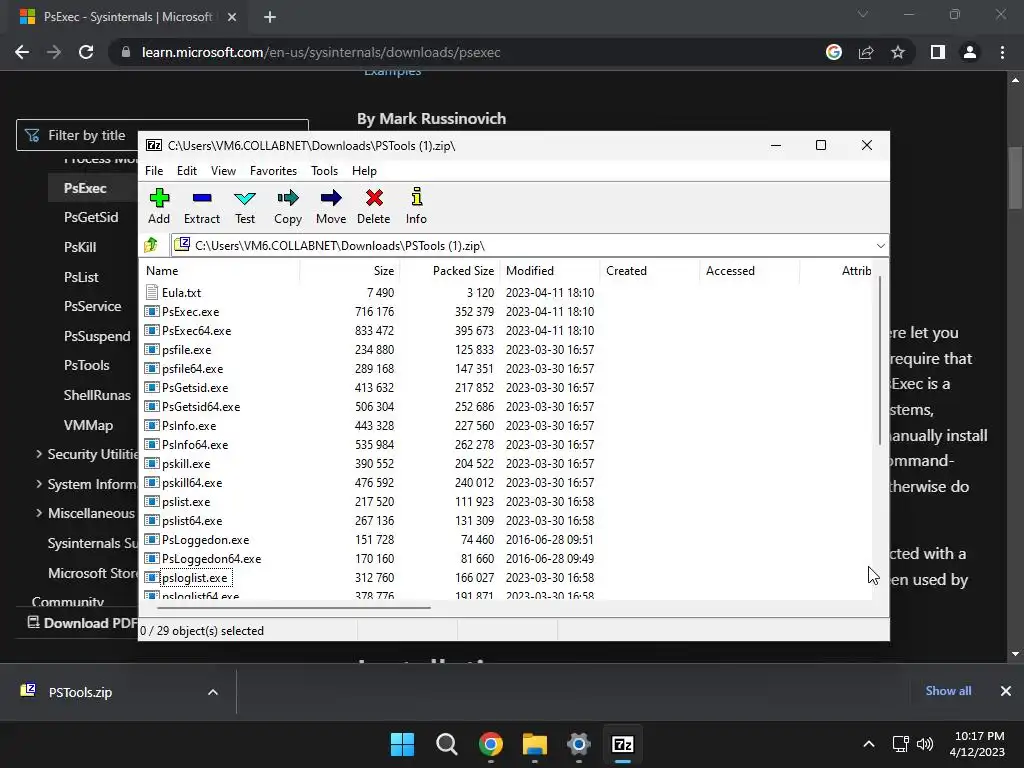The image size is (1024, 768).
Task: Go back in Chrome
Action: point(22,52)
